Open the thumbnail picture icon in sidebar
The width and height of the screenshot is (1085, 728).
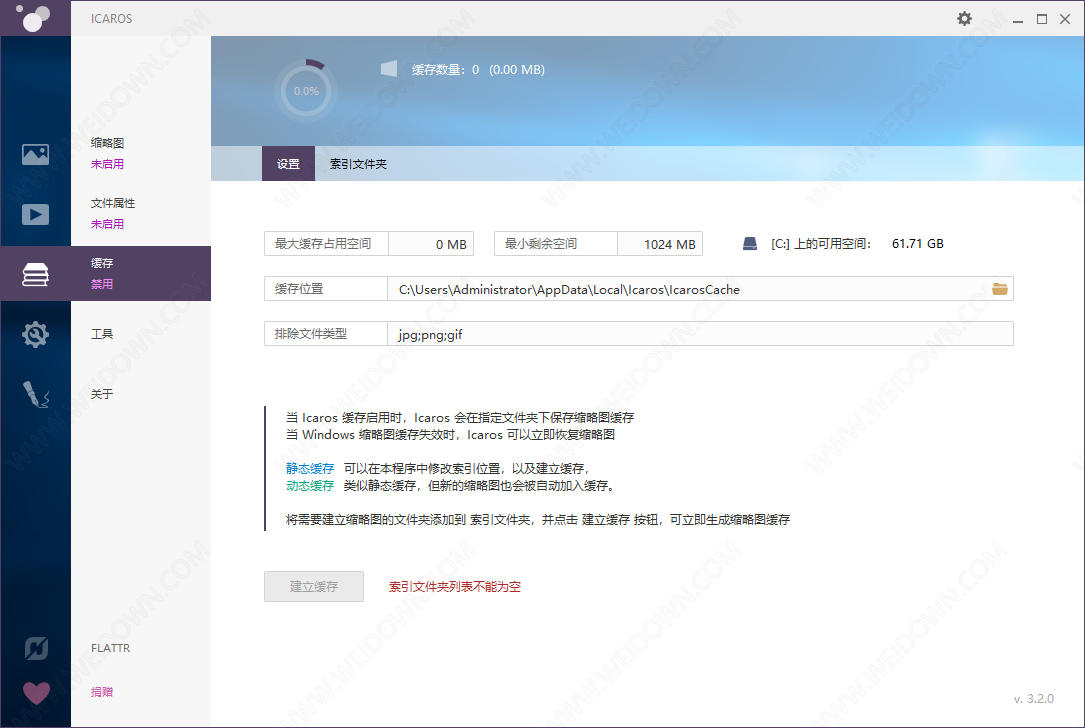click(35, 154)
